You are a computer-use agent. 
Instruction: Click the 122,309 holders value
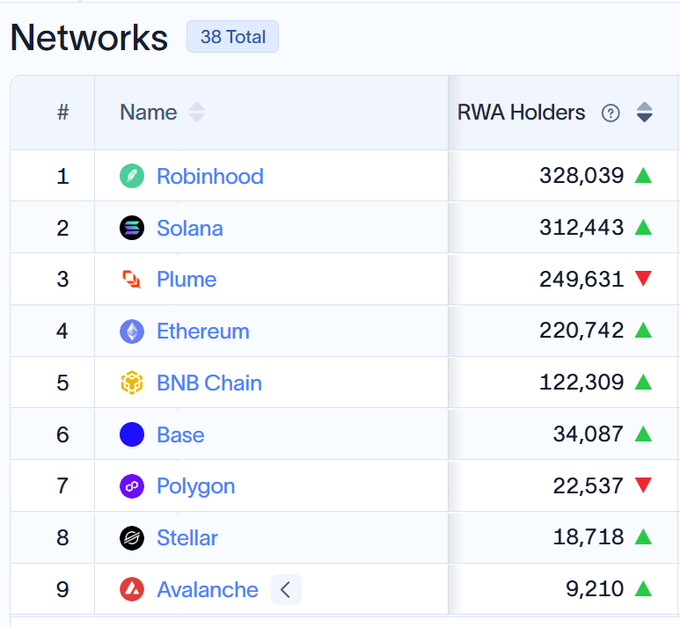(582, 382)
